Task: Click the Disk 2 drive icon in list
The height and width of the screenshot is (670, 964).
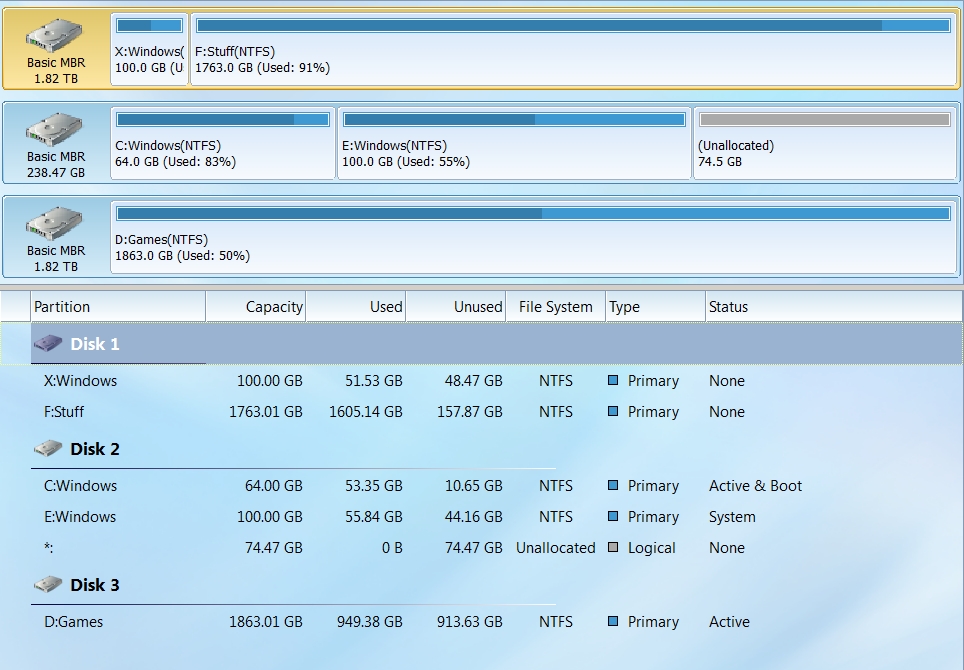Action: tap(48, 449)
